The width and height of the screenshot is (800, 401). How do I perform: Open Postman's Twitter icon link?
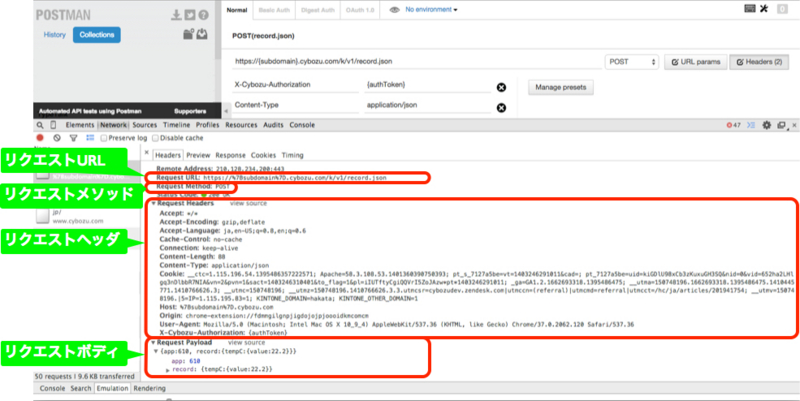pos(190,15)
